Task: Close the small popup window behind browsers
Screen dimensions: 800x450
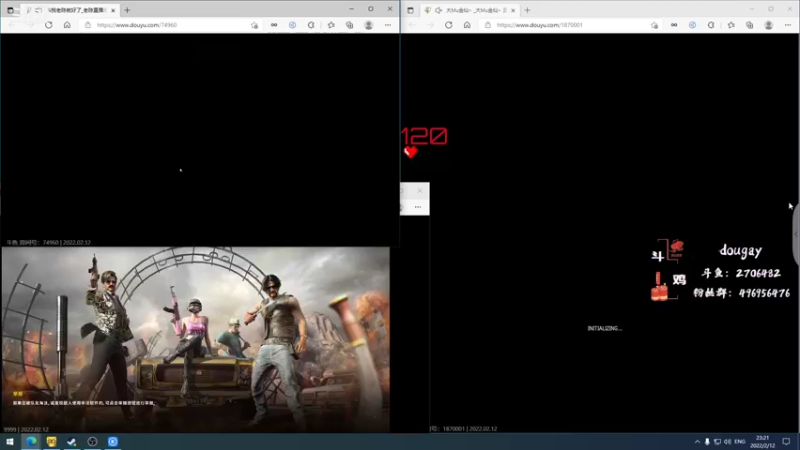Action: [x=420, y=191]
